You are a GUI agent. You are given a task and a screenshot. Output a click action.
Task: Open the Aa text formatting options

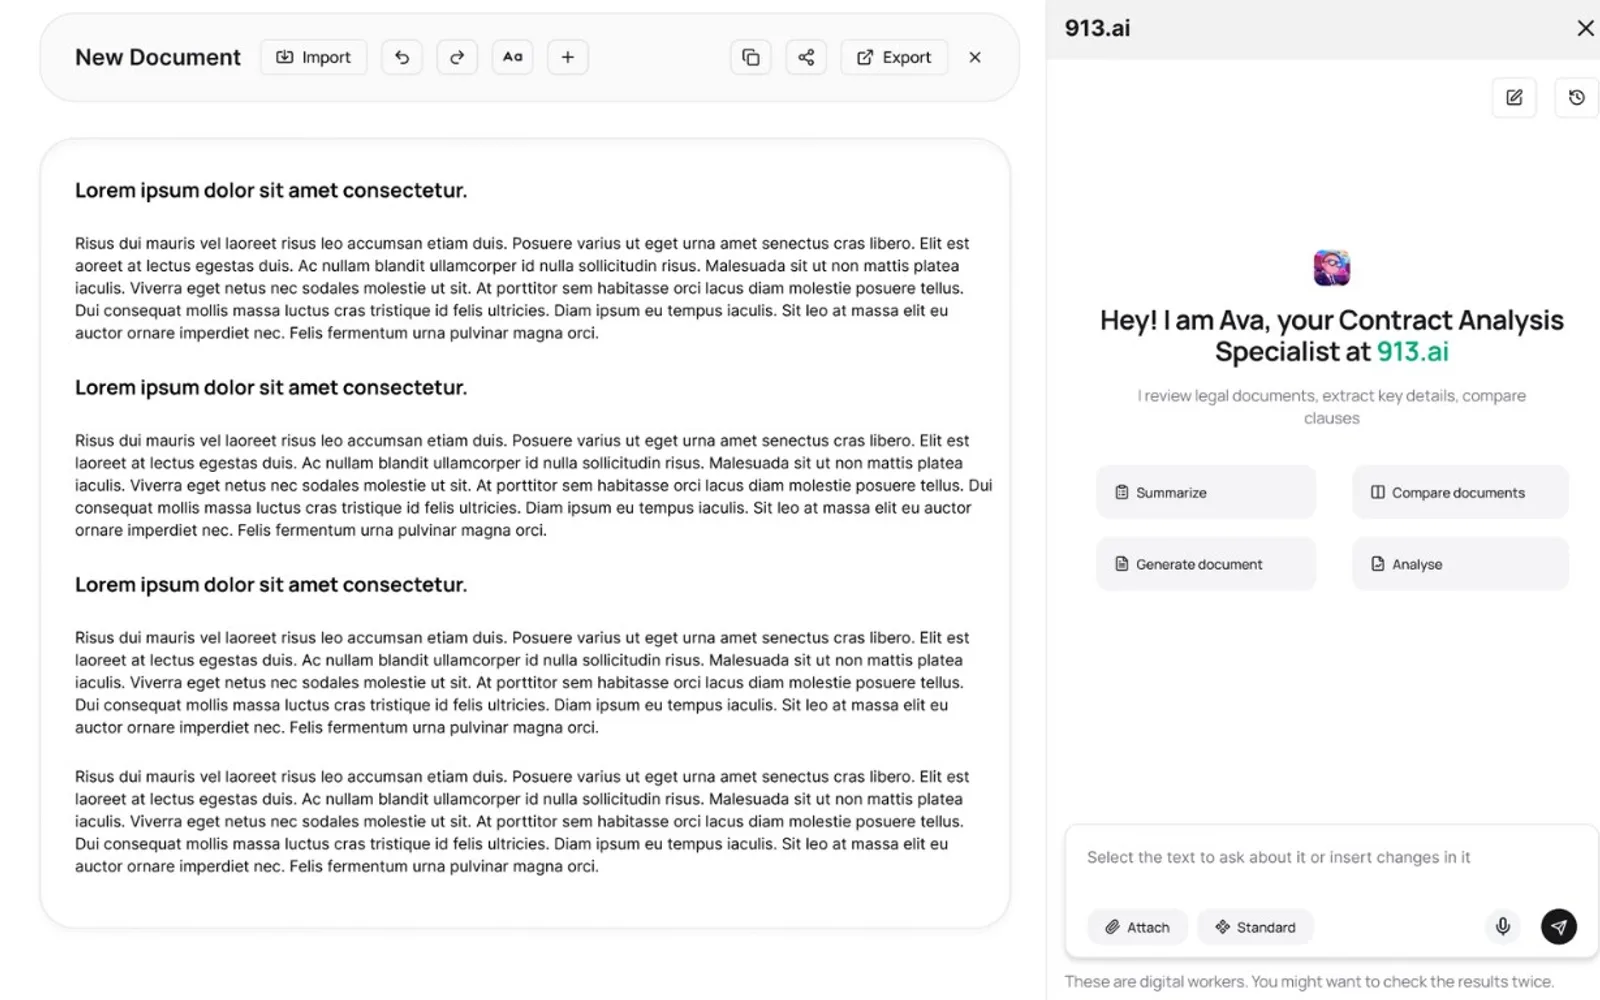(x=512, y=57)
